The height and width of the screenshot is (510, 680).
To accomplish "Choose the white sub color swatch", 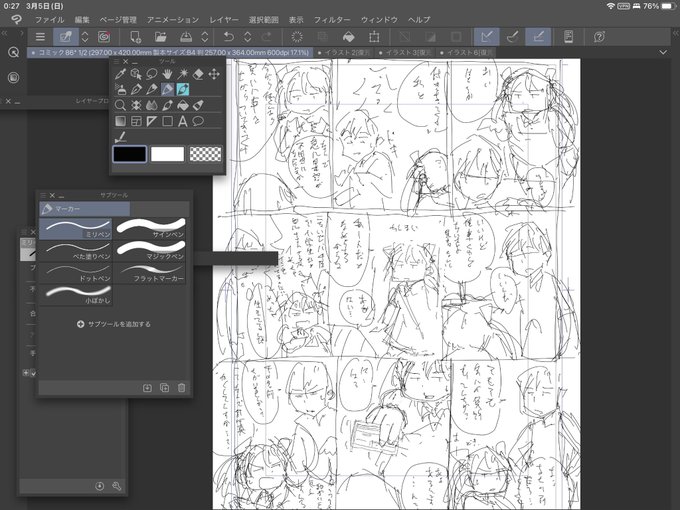I will click(x=167, y=154).
